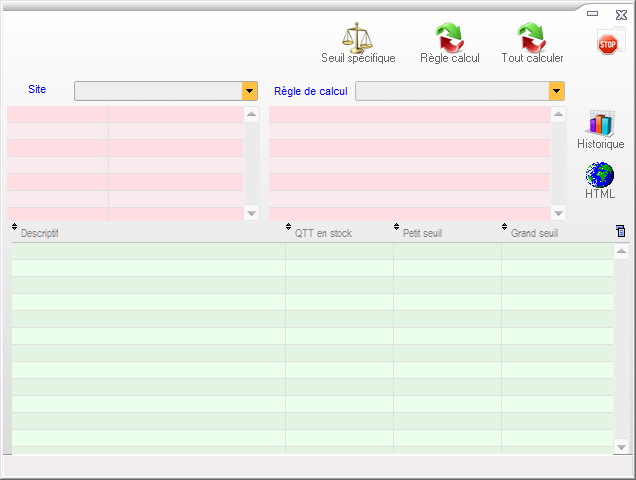This screenshot has height=480, width=636.
Task: Click the stock grid's scroll-down arrow
Action: tap(621, 447)
